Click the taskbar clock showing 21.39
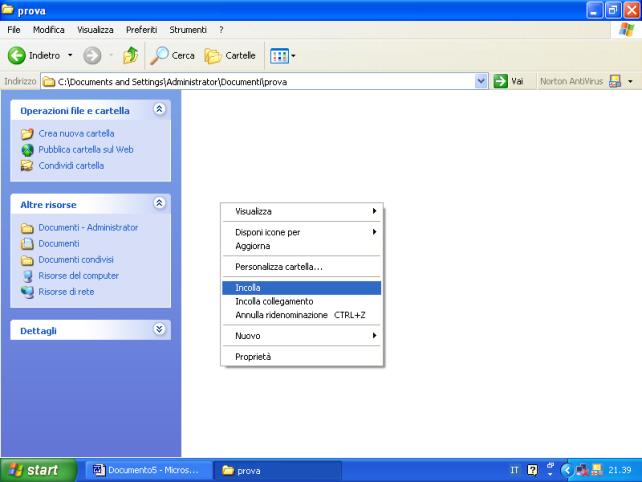Screen dimensions: 642x482 (x=619, y=470)
